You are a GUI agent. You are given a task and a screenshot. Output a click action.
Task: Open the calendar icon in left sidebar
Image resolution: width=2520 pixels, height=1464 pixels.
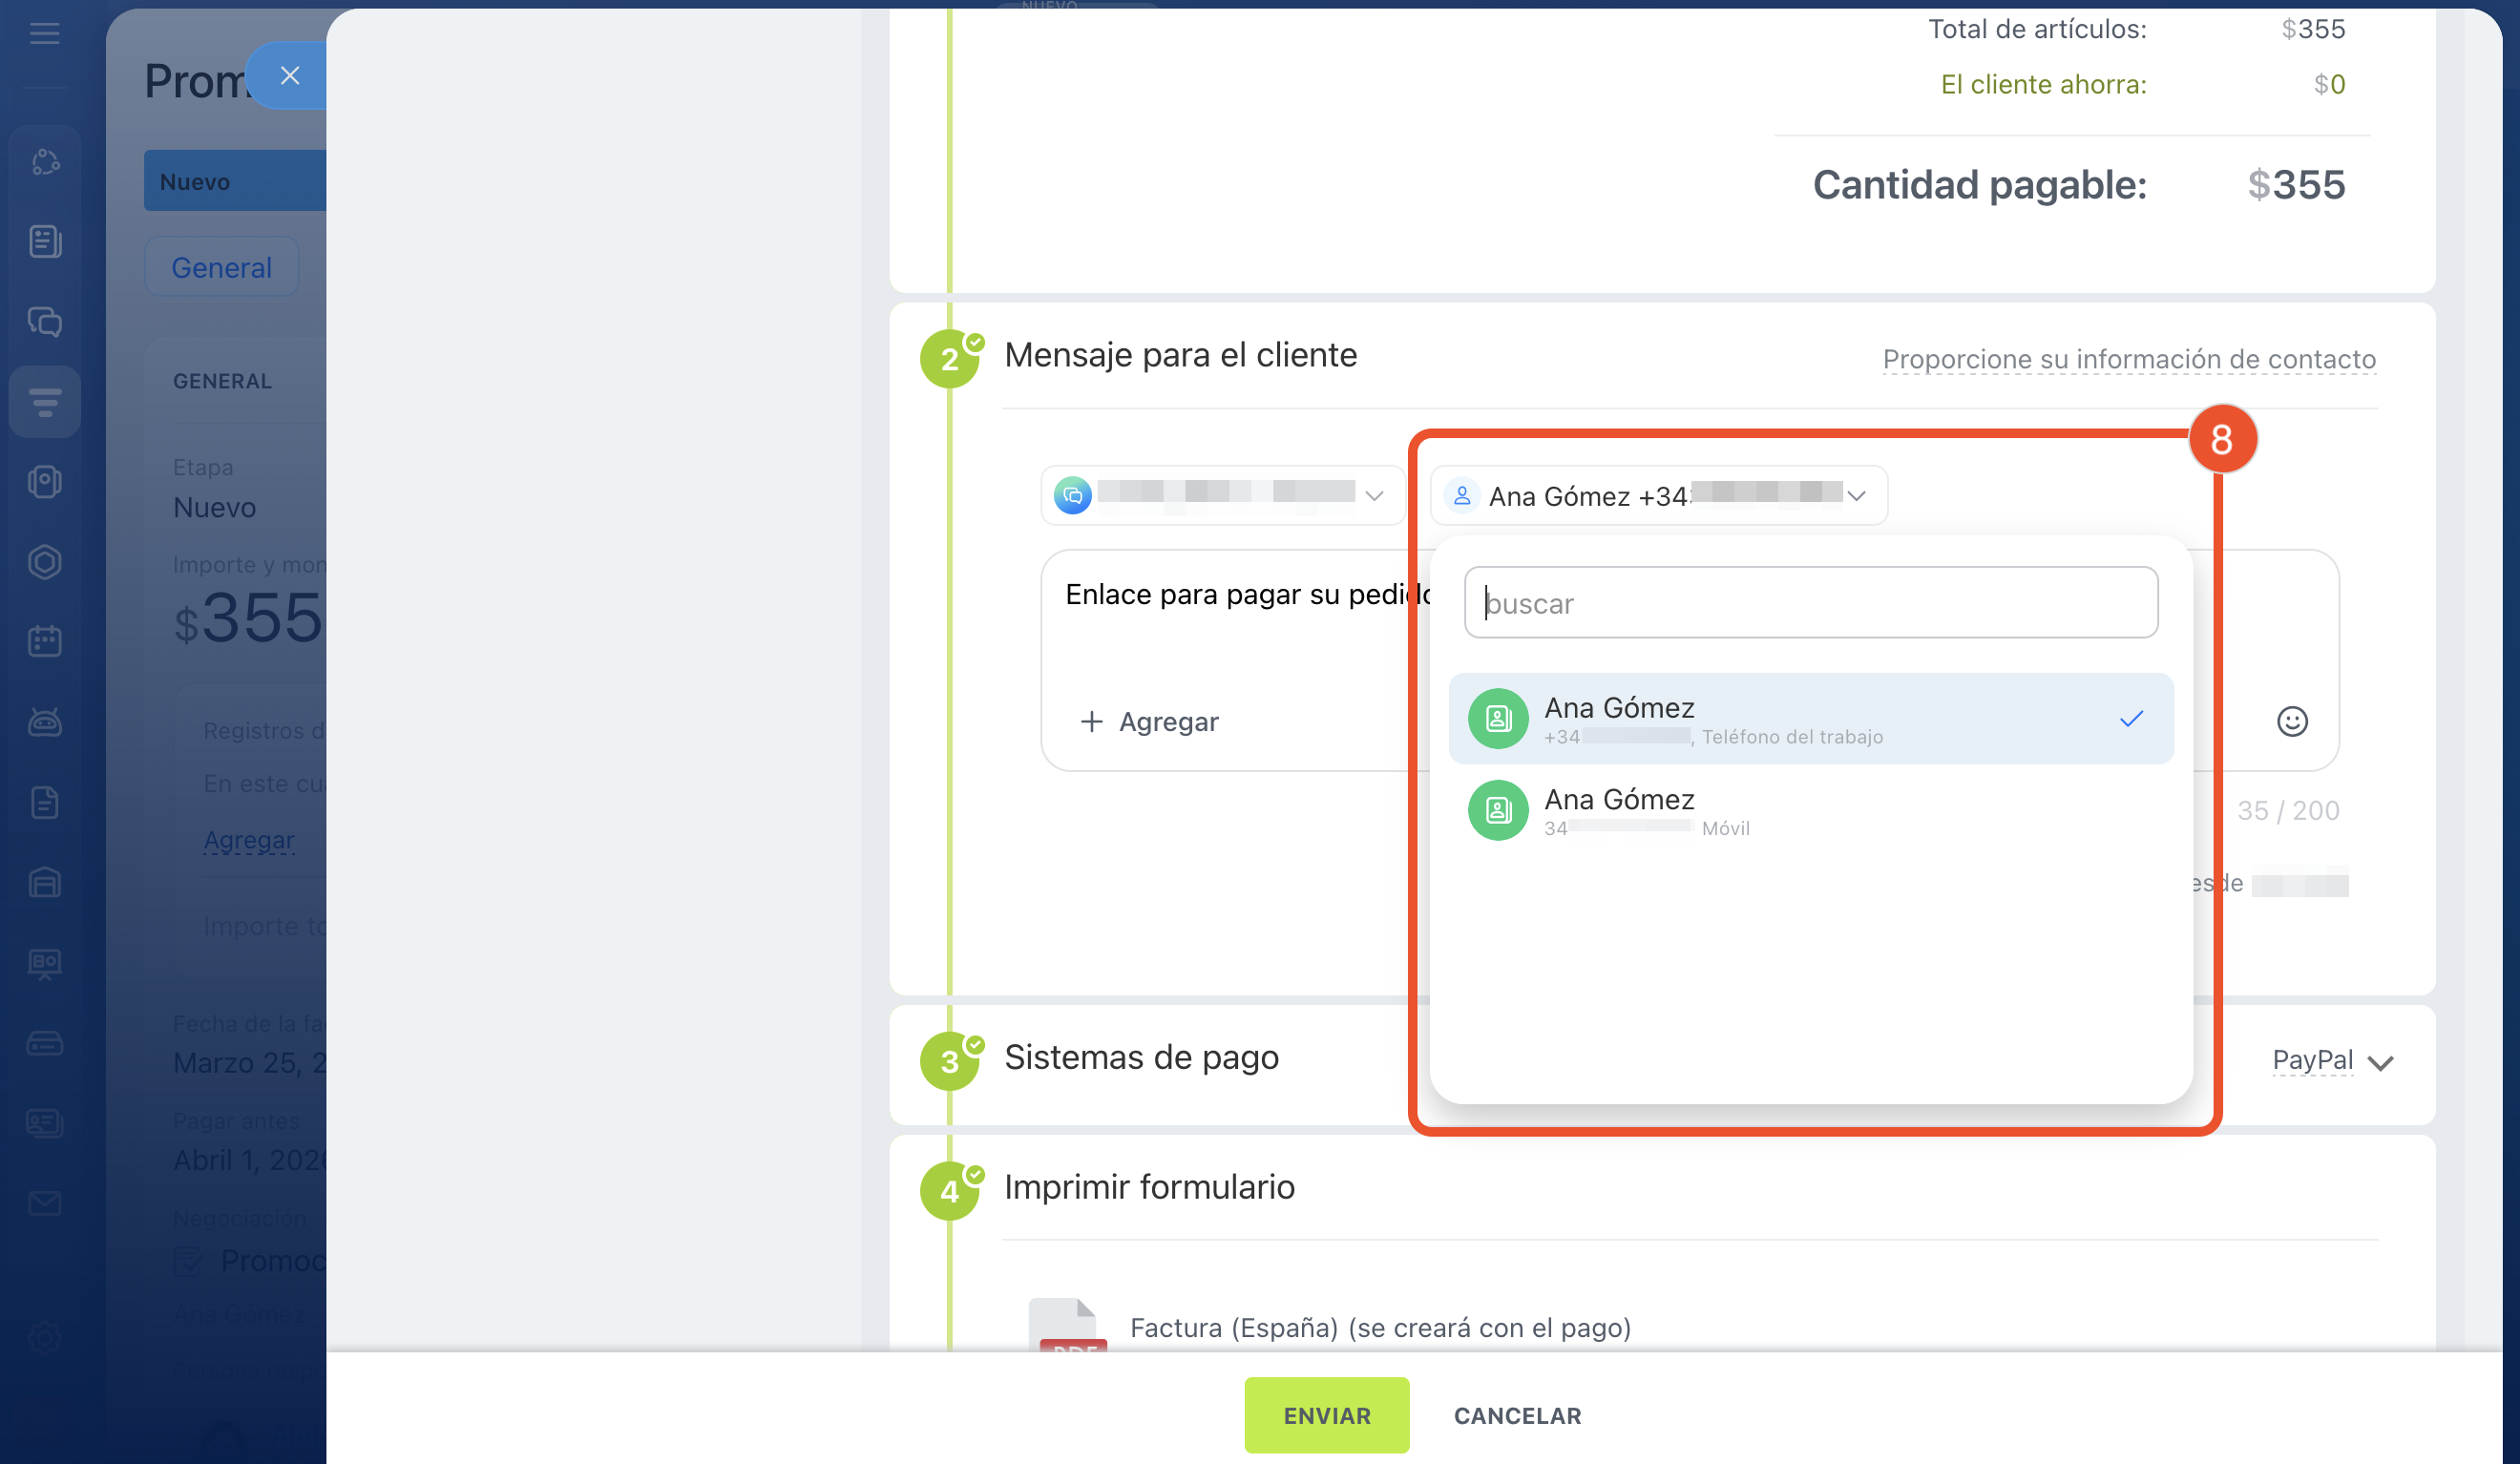click(x=44, y=642)
